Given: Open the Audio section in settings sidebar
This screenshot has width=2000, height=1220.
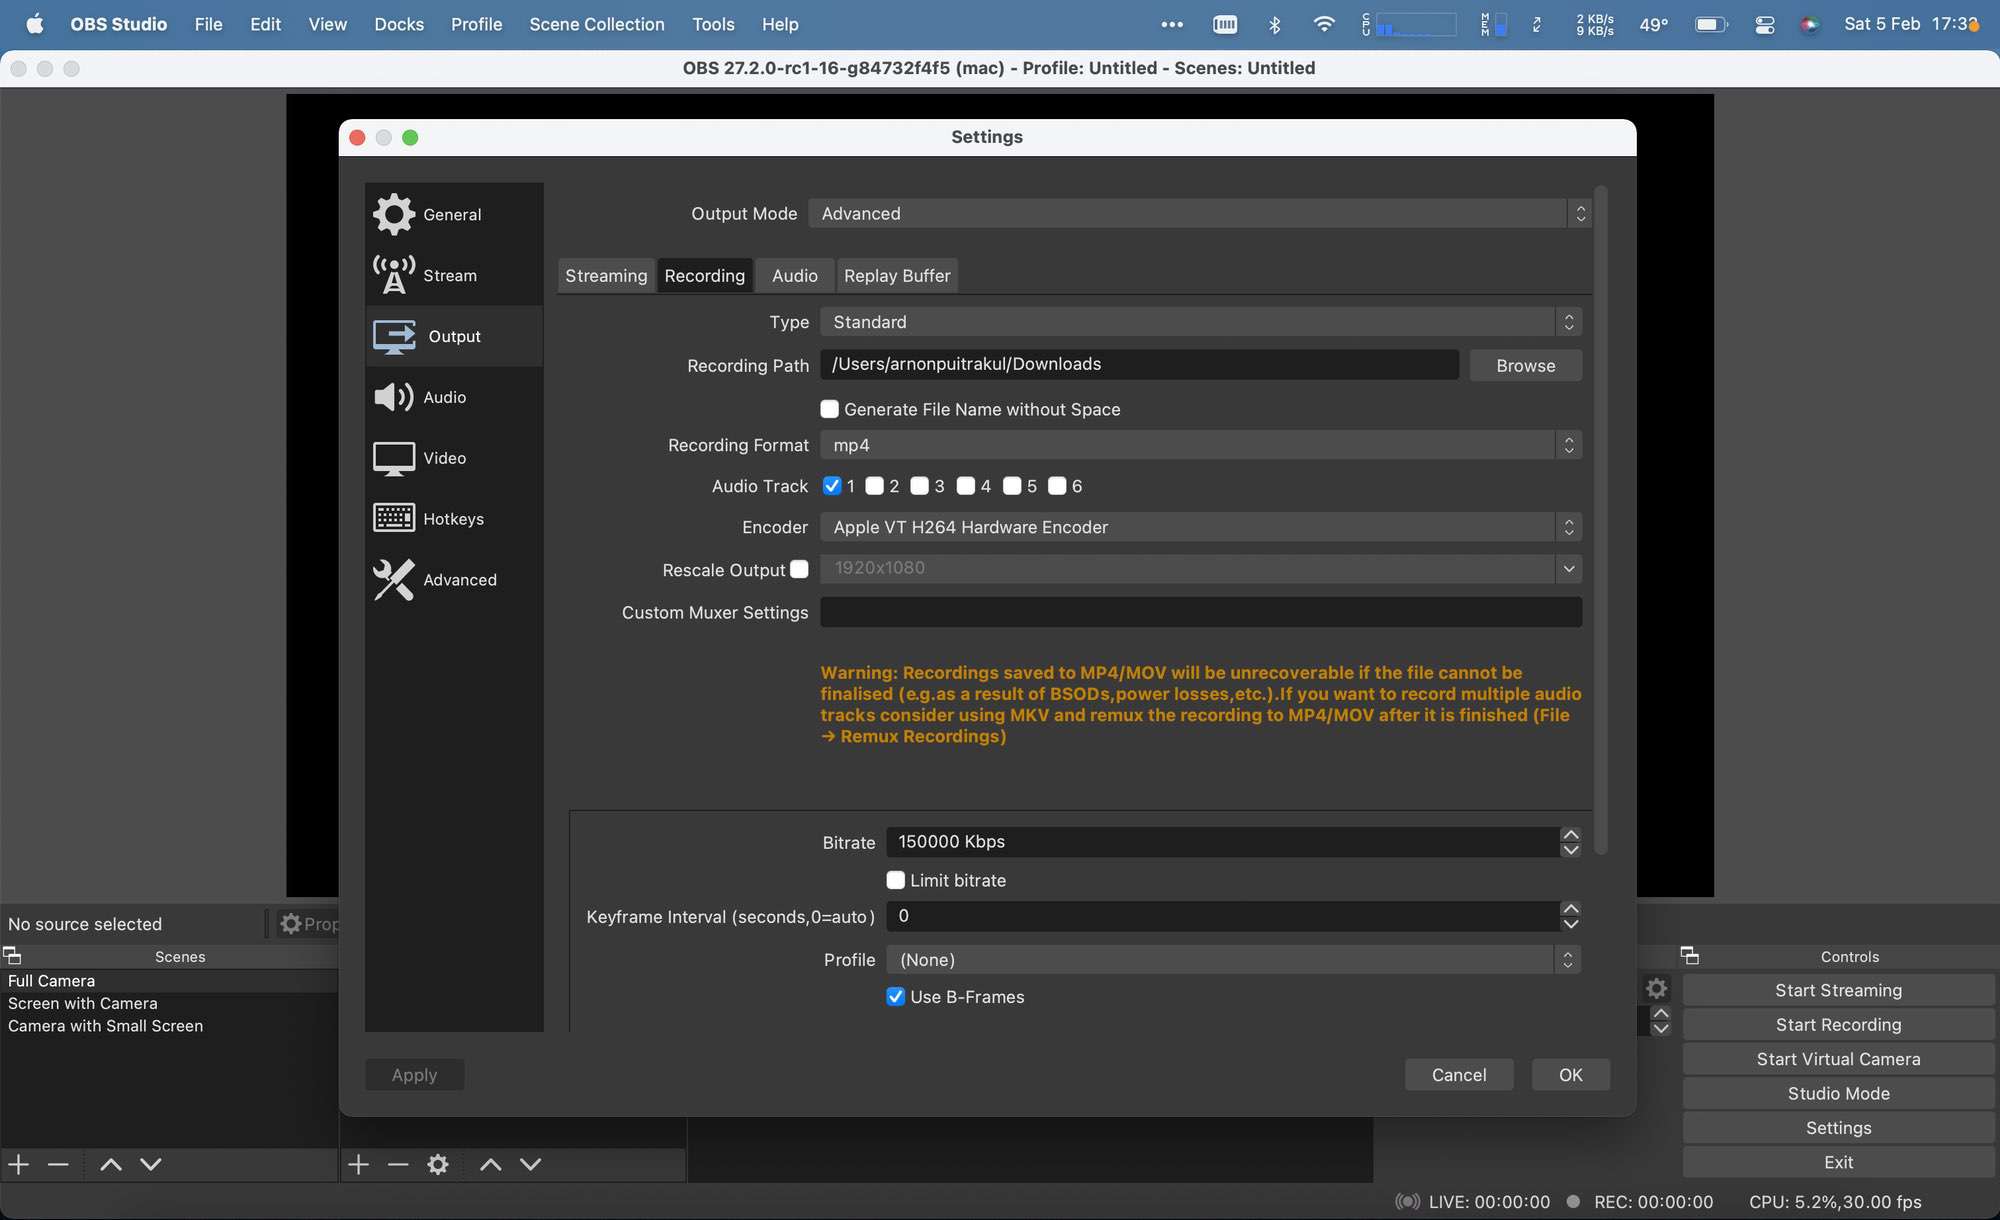Looking at the screenshot, I should (x=454, y=397).
